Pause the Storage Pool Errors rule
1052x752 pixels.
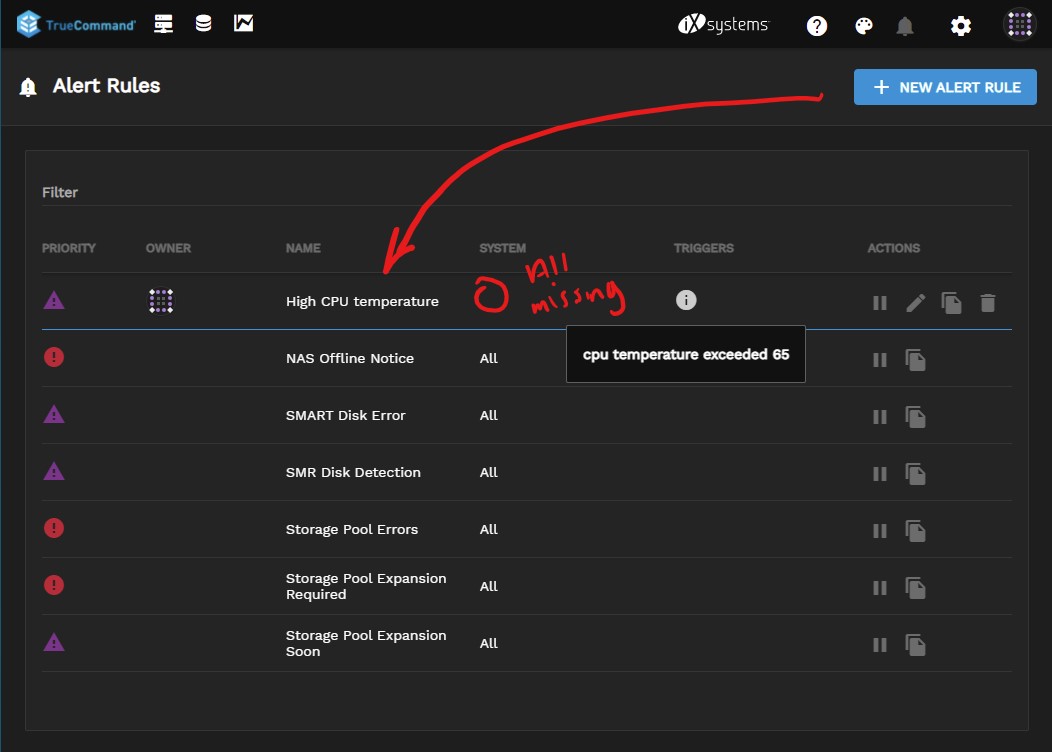click(880, 531)
